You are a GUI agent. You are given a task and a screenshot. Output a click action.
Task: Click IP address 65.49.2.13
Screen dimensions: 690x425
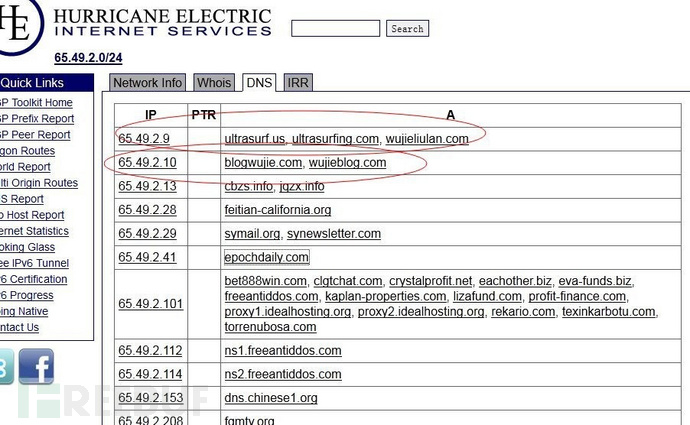(147, 186)
